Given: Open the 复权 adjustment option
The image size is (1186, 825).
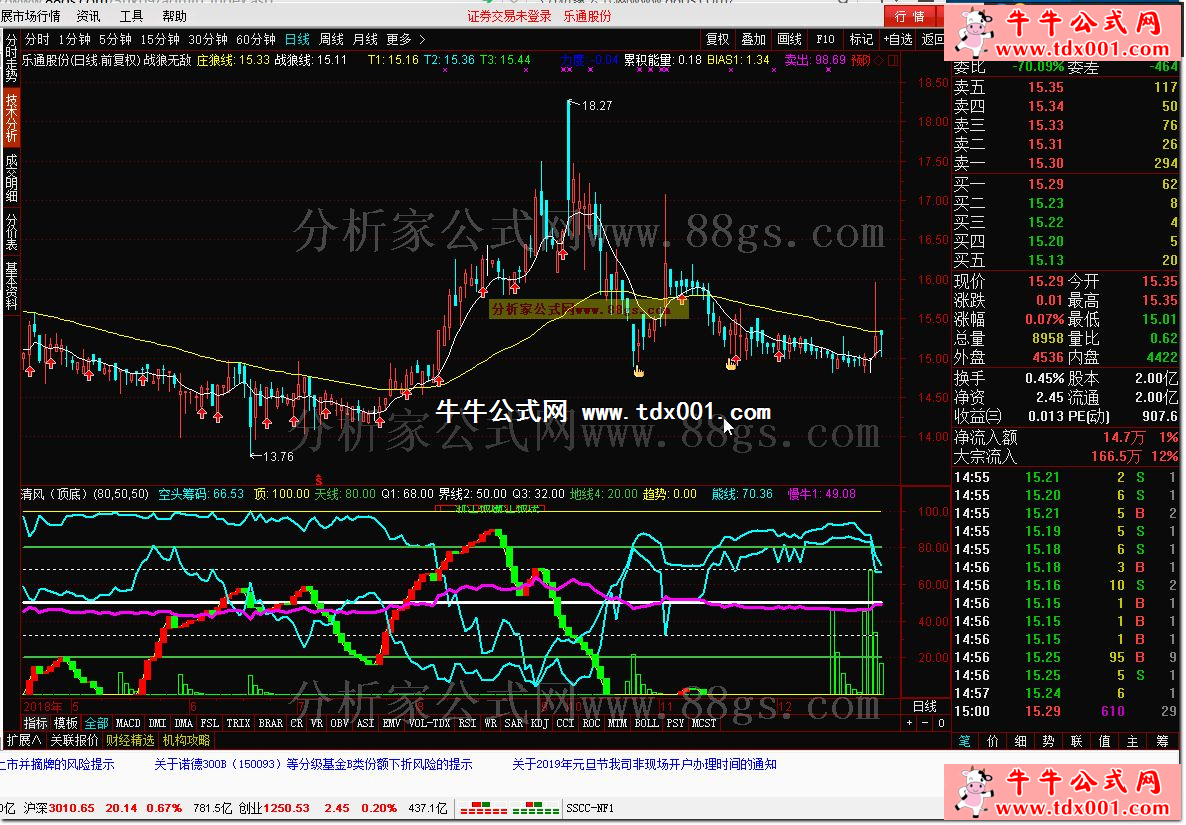Looking at the screenshot, I should click(x=717, y=39).
